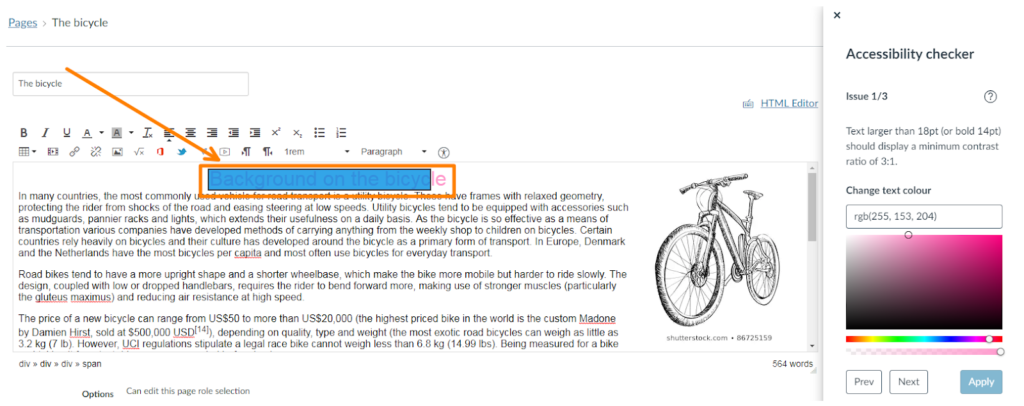Open the background colour dropdown arrow

131,133
